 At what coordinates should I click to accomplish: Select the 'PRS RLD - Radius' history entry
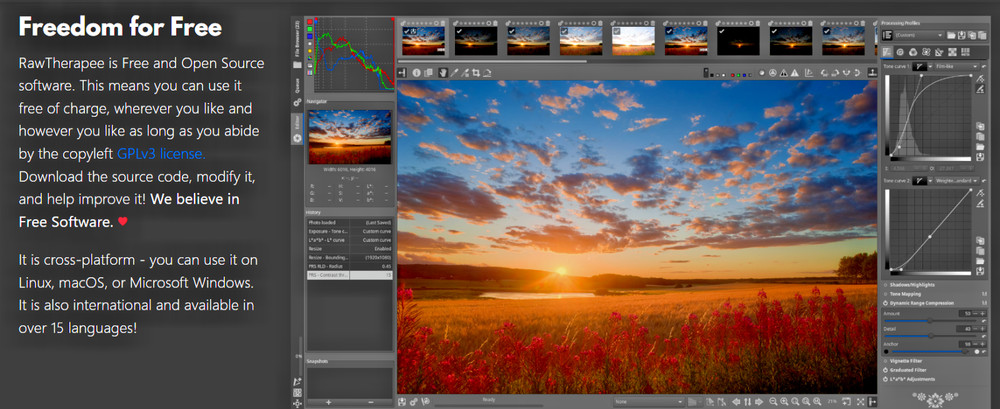(x=349, y=266)
